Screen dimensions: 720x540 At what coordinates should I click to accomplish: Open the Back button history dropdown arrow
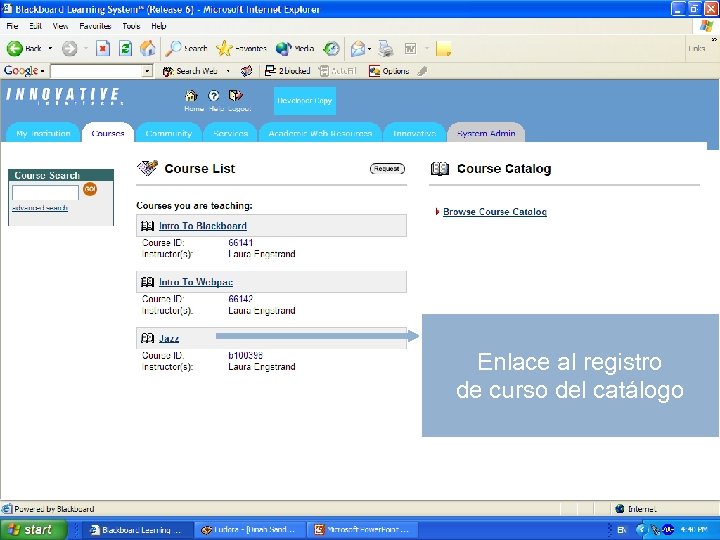click(50, 48)
